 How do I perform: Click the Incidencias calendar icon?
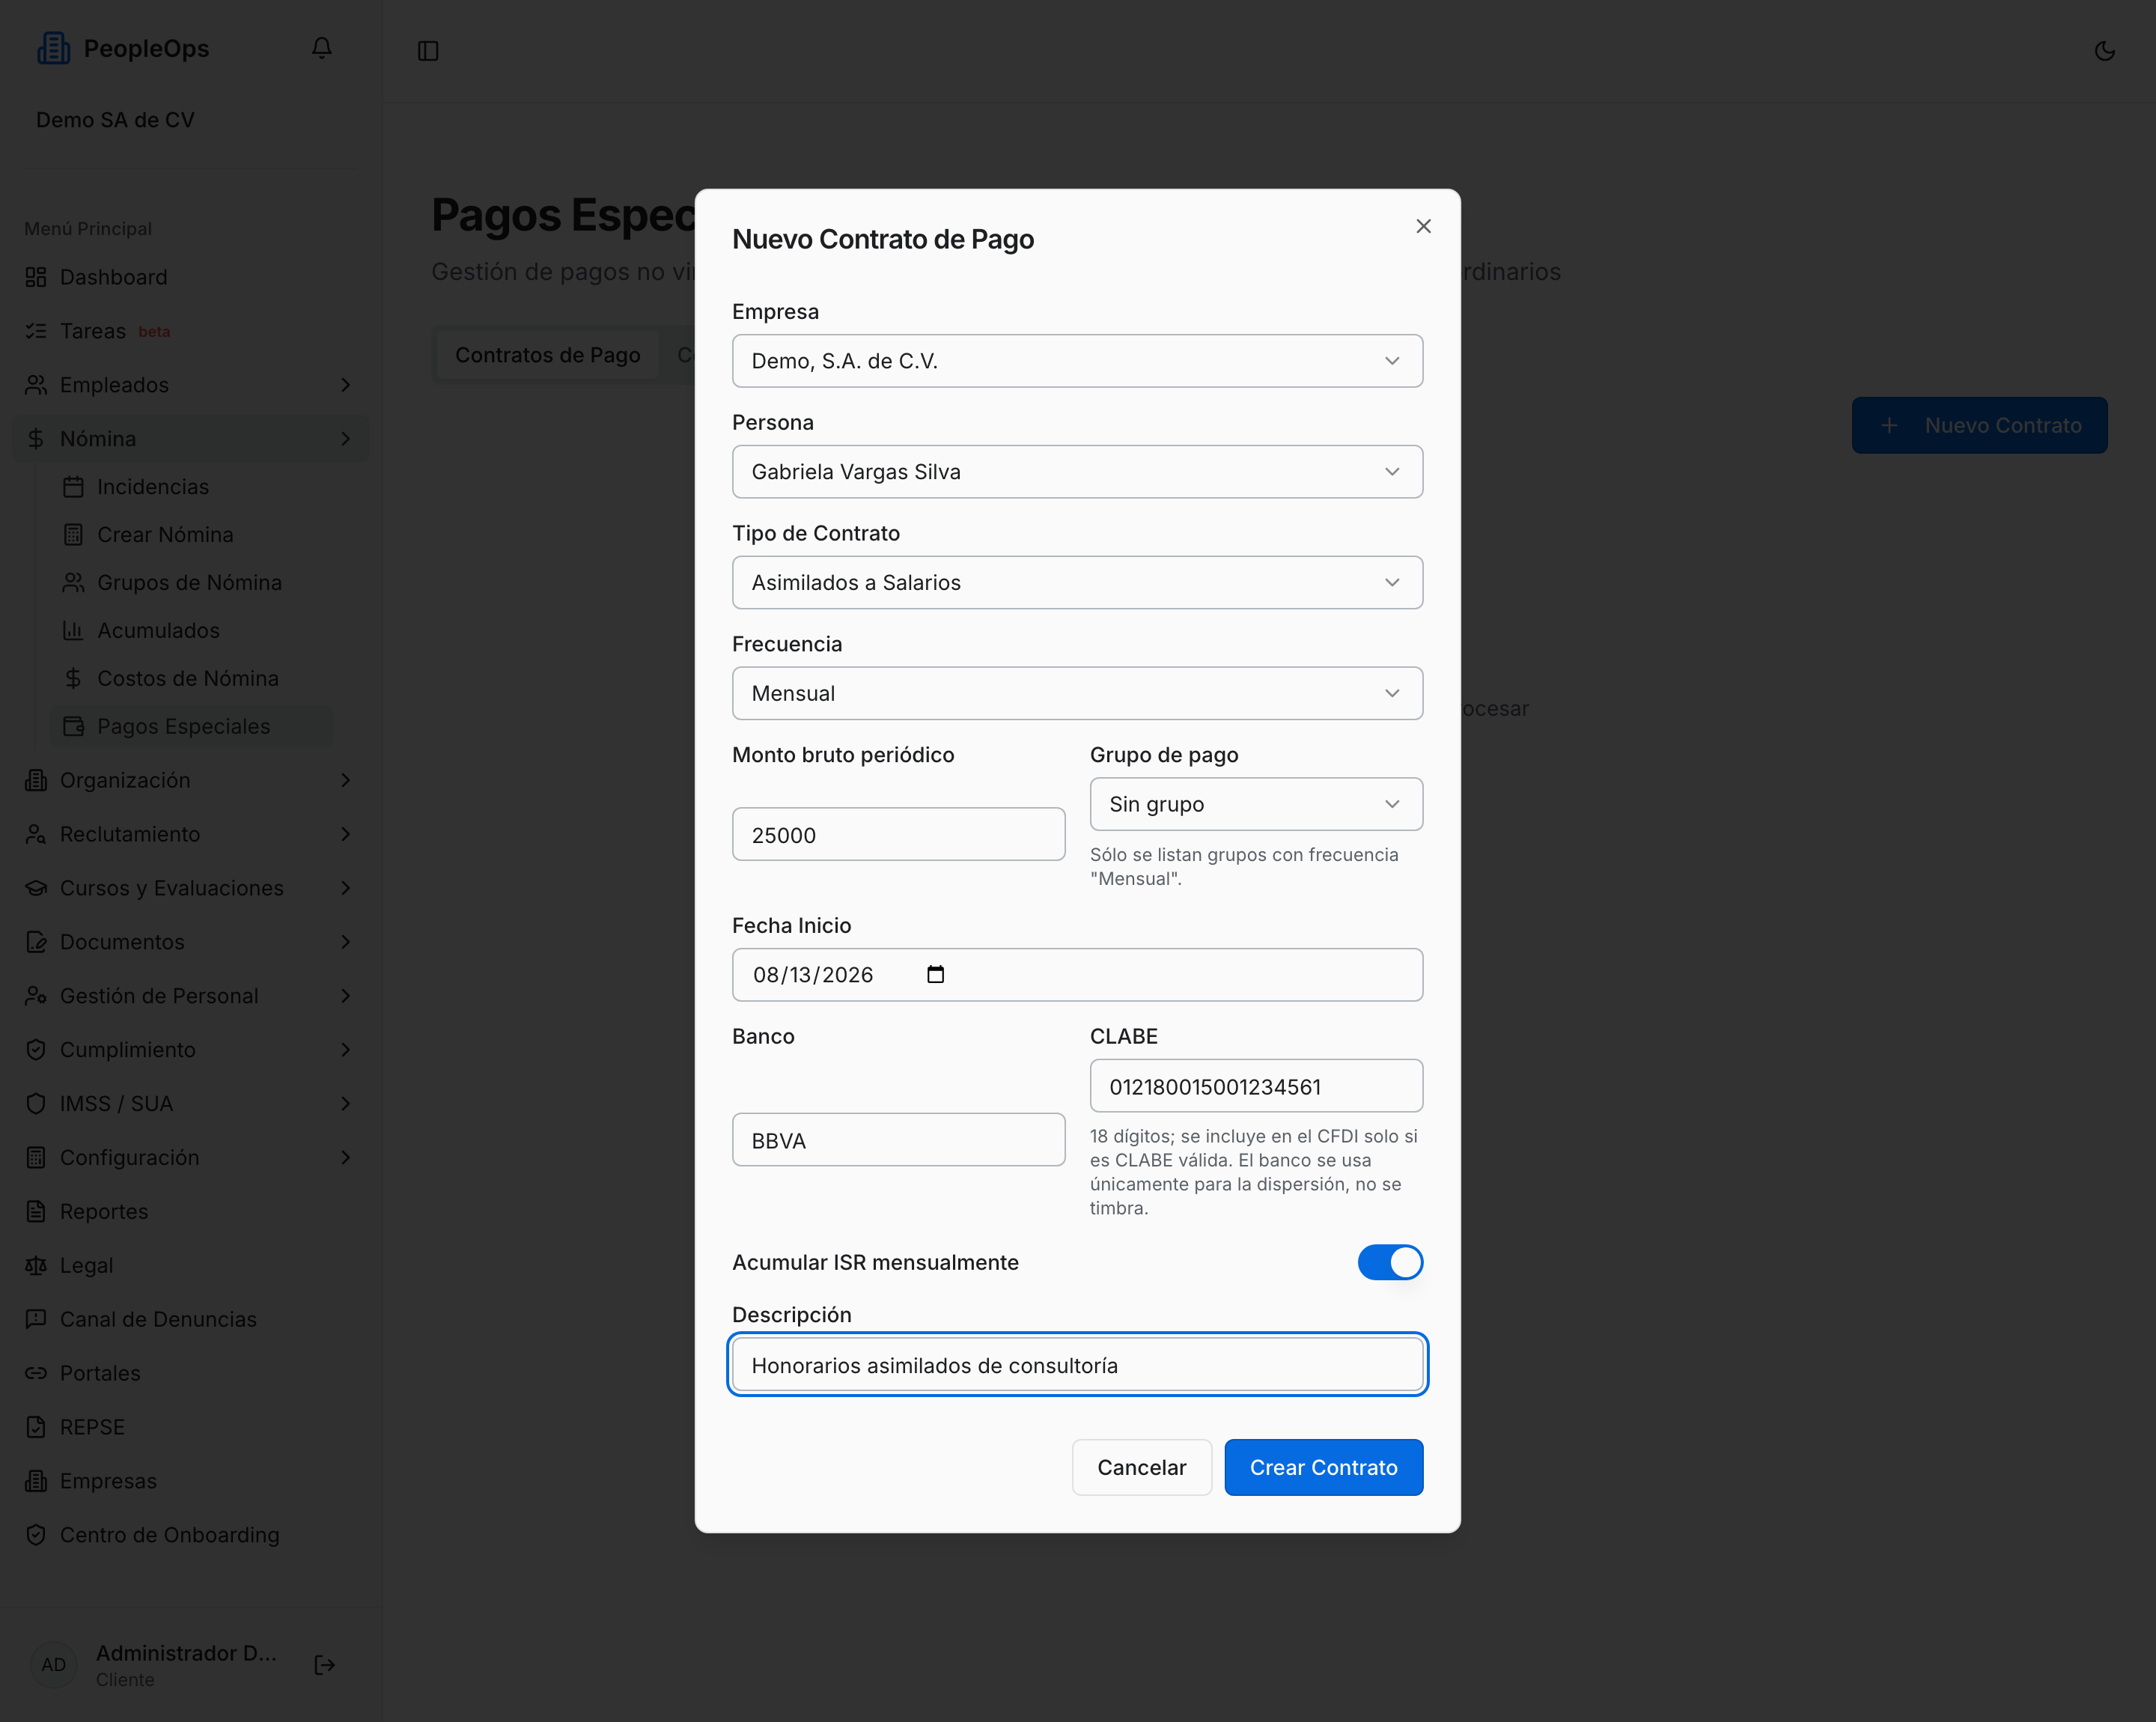(x=73, y=487)
